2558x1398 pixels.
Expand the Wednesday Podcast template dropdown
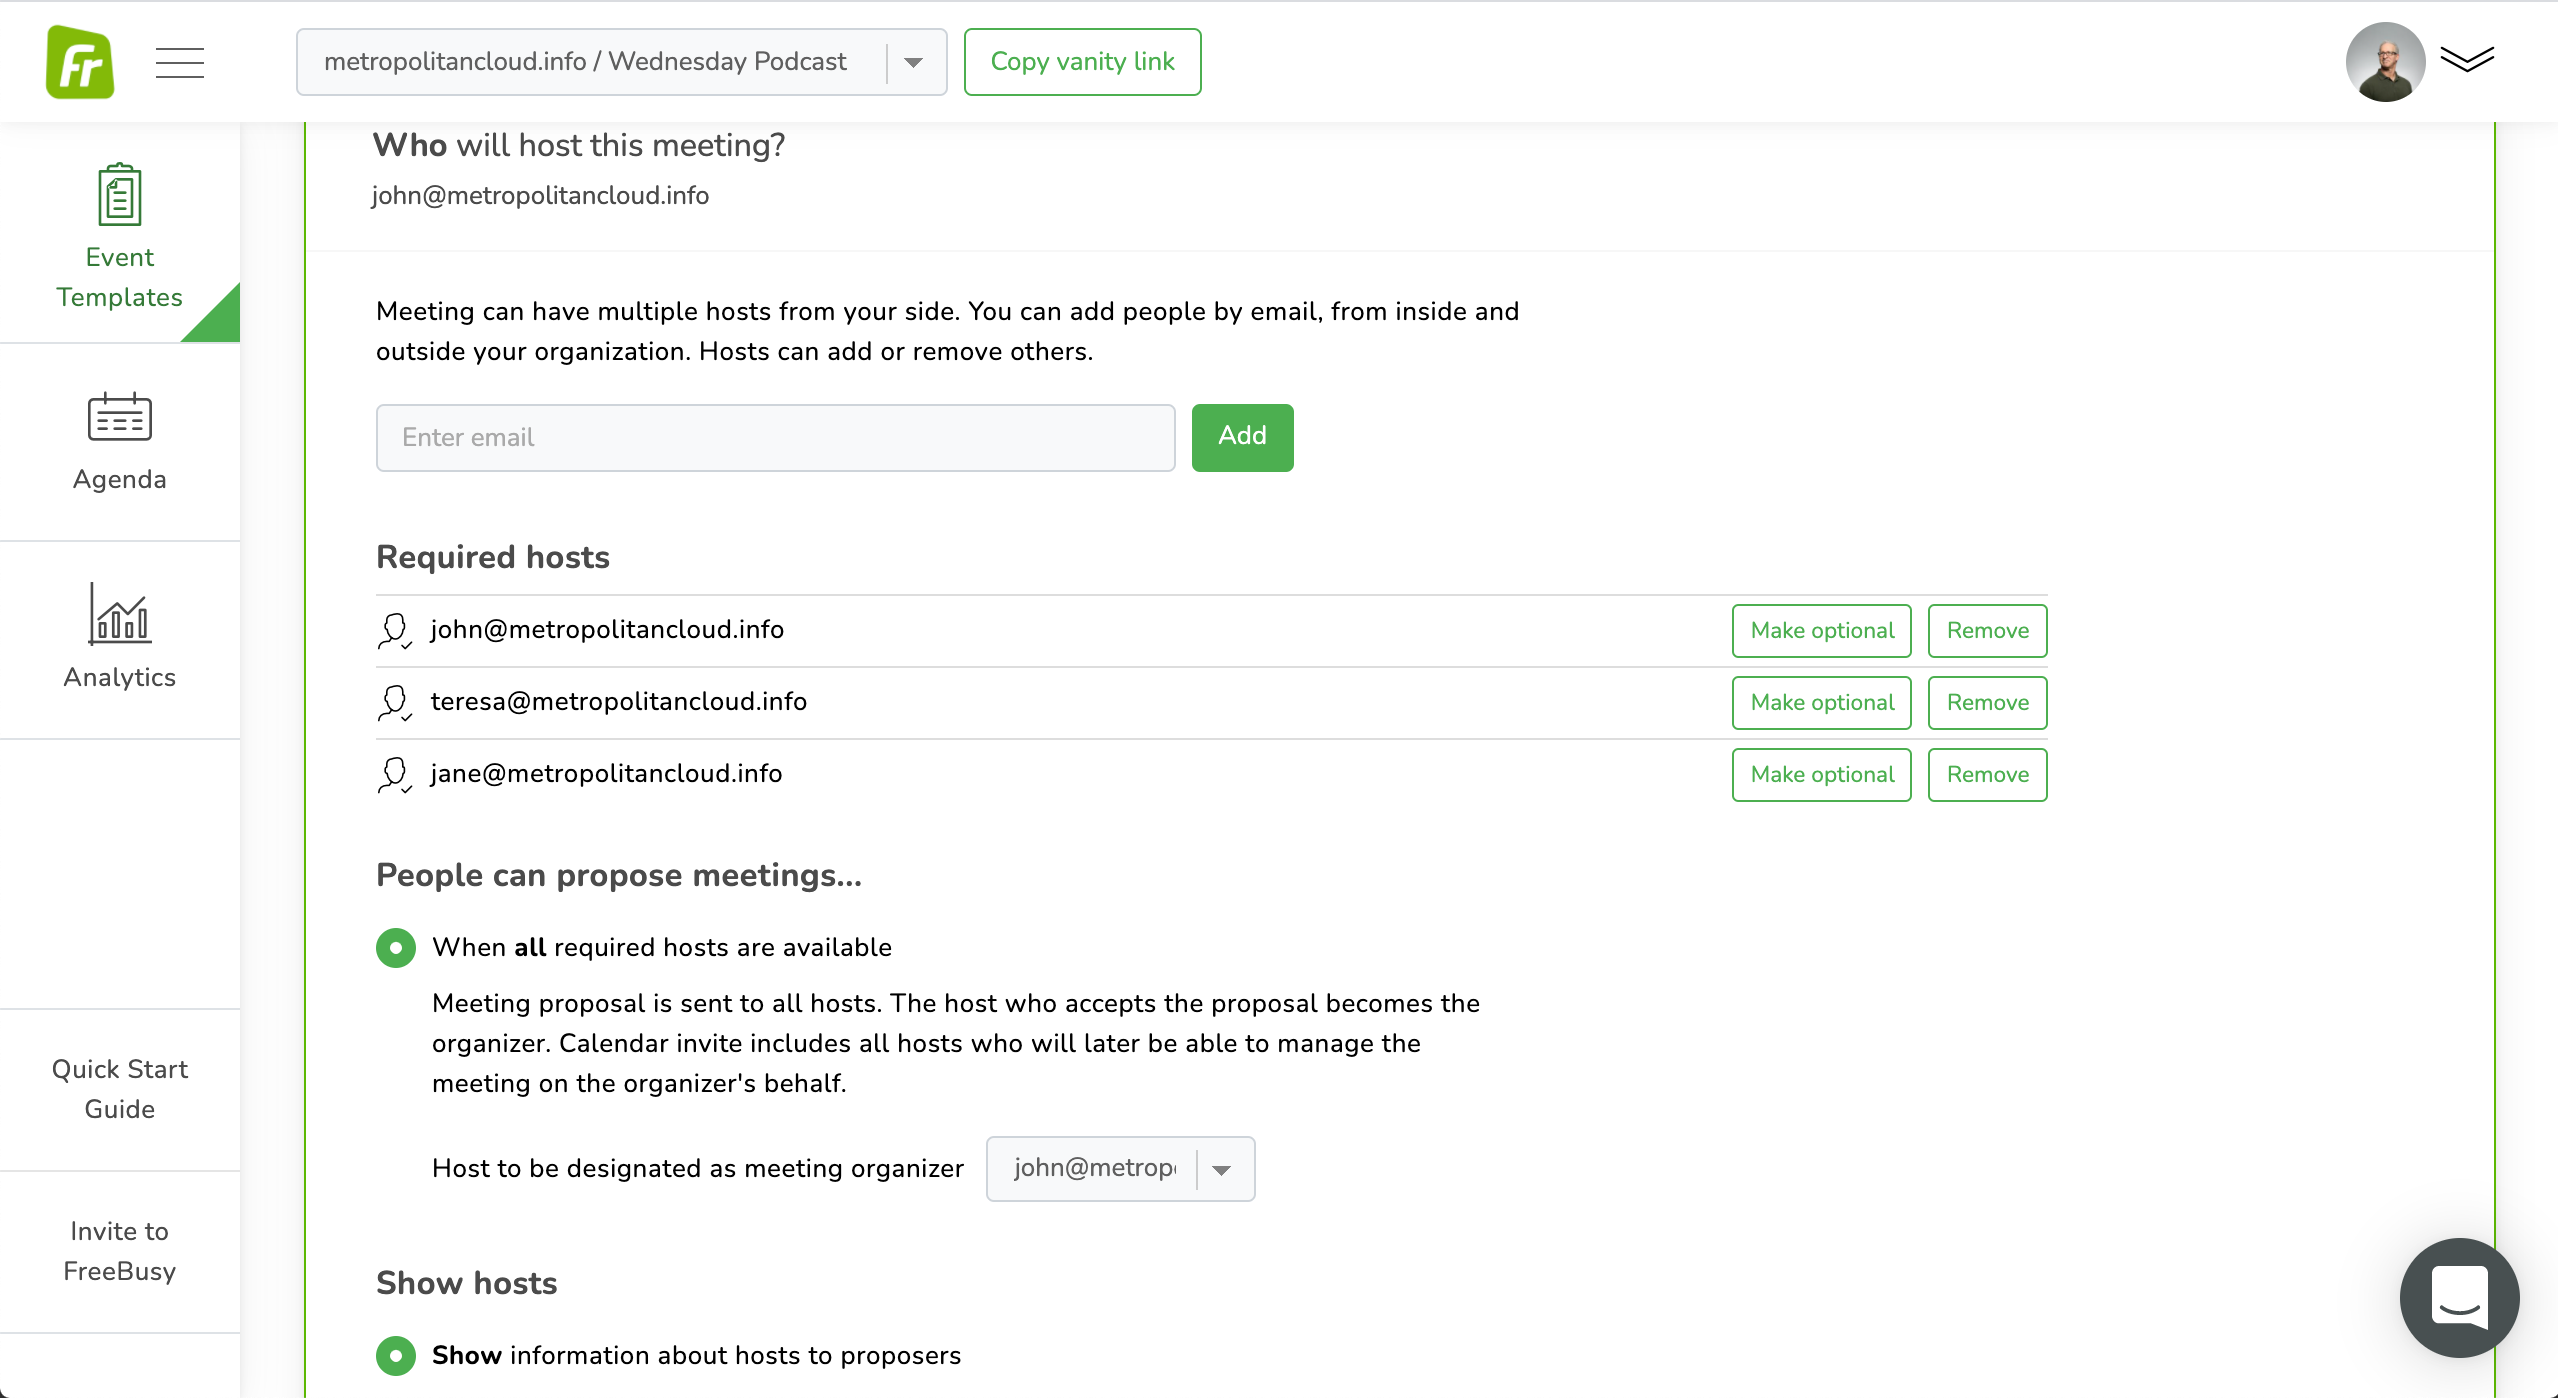coord(913,62)
